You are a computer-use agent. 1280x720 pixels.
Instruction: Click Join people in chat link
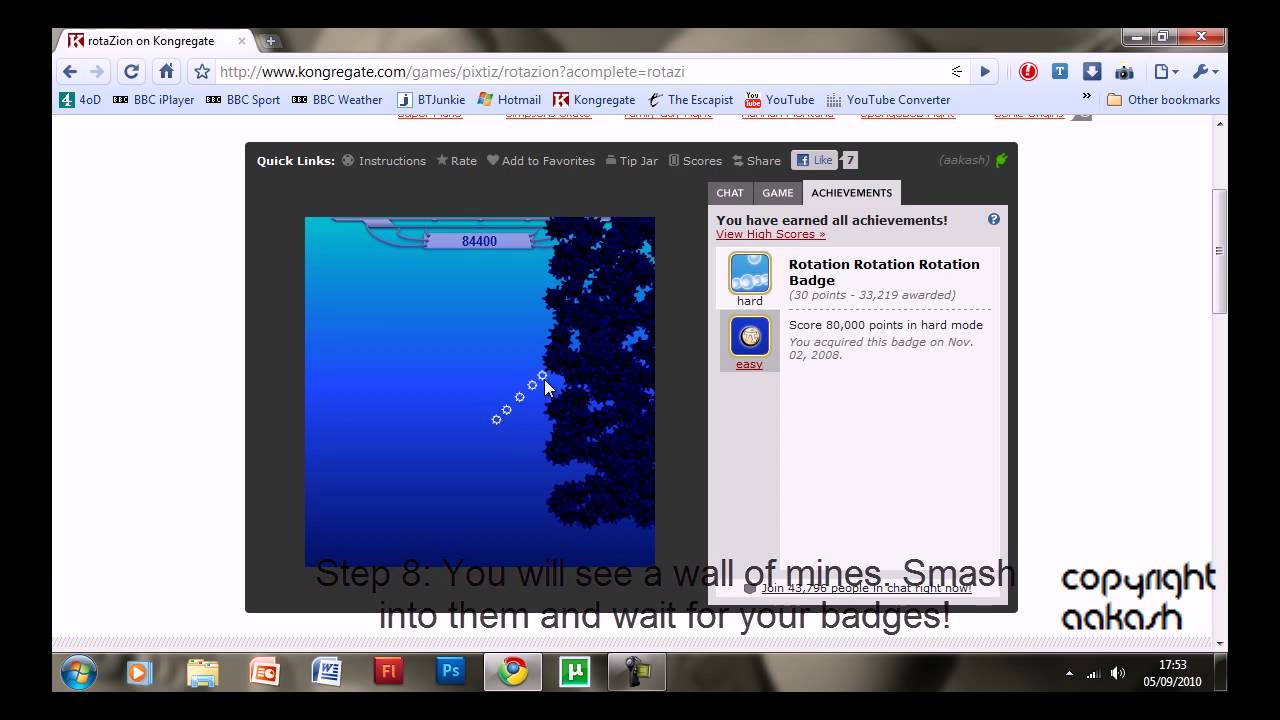coord(866,588)
